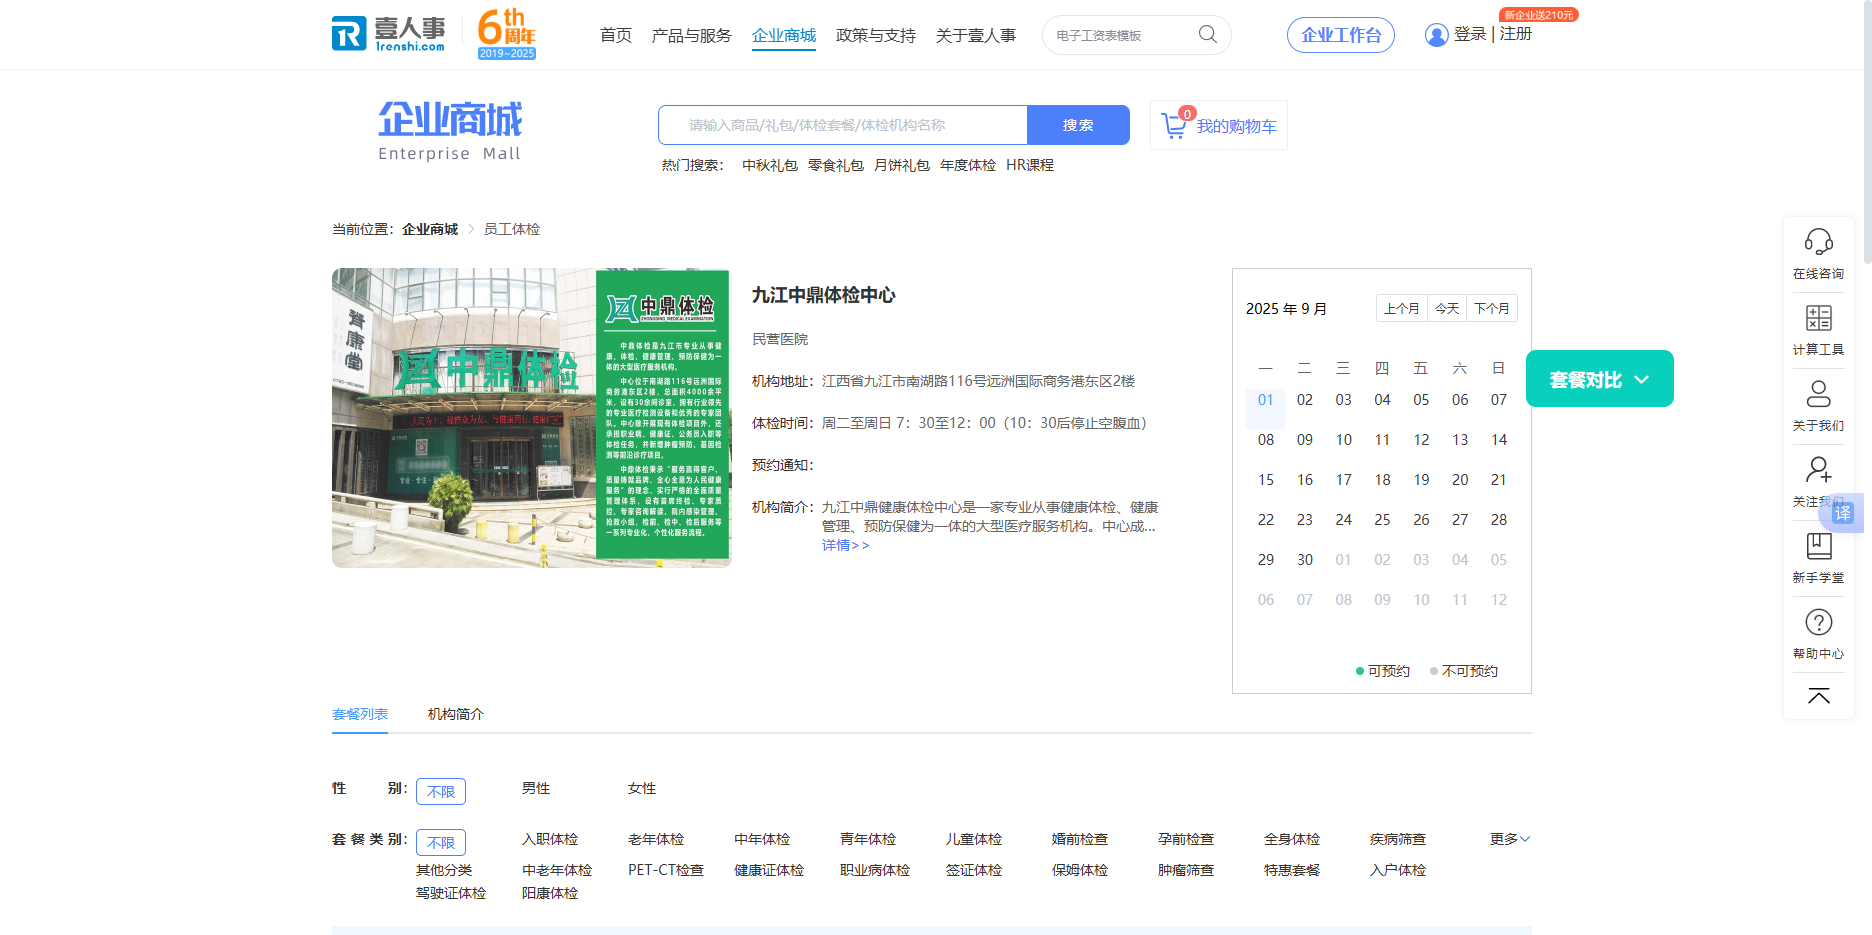Open 帮助中心 question mark icon
Viewport: 1872px width, 935px height.
tap(1818, 622)
